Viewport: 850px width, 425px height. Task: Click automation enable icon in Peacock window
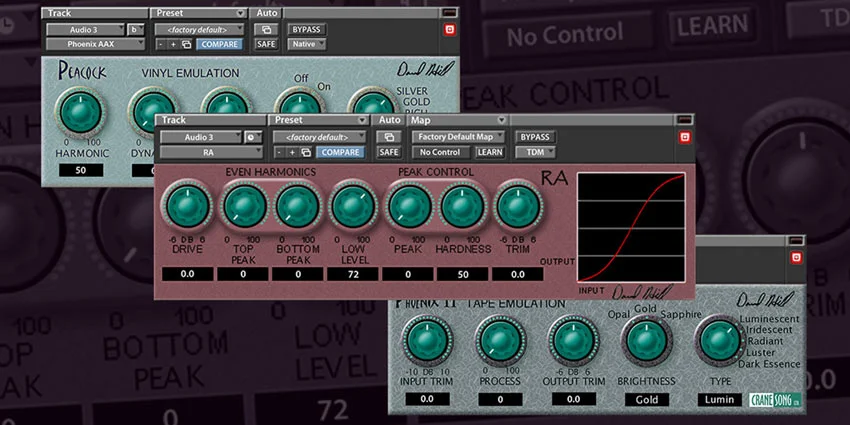pyautogui.click(x=266, y=29)
